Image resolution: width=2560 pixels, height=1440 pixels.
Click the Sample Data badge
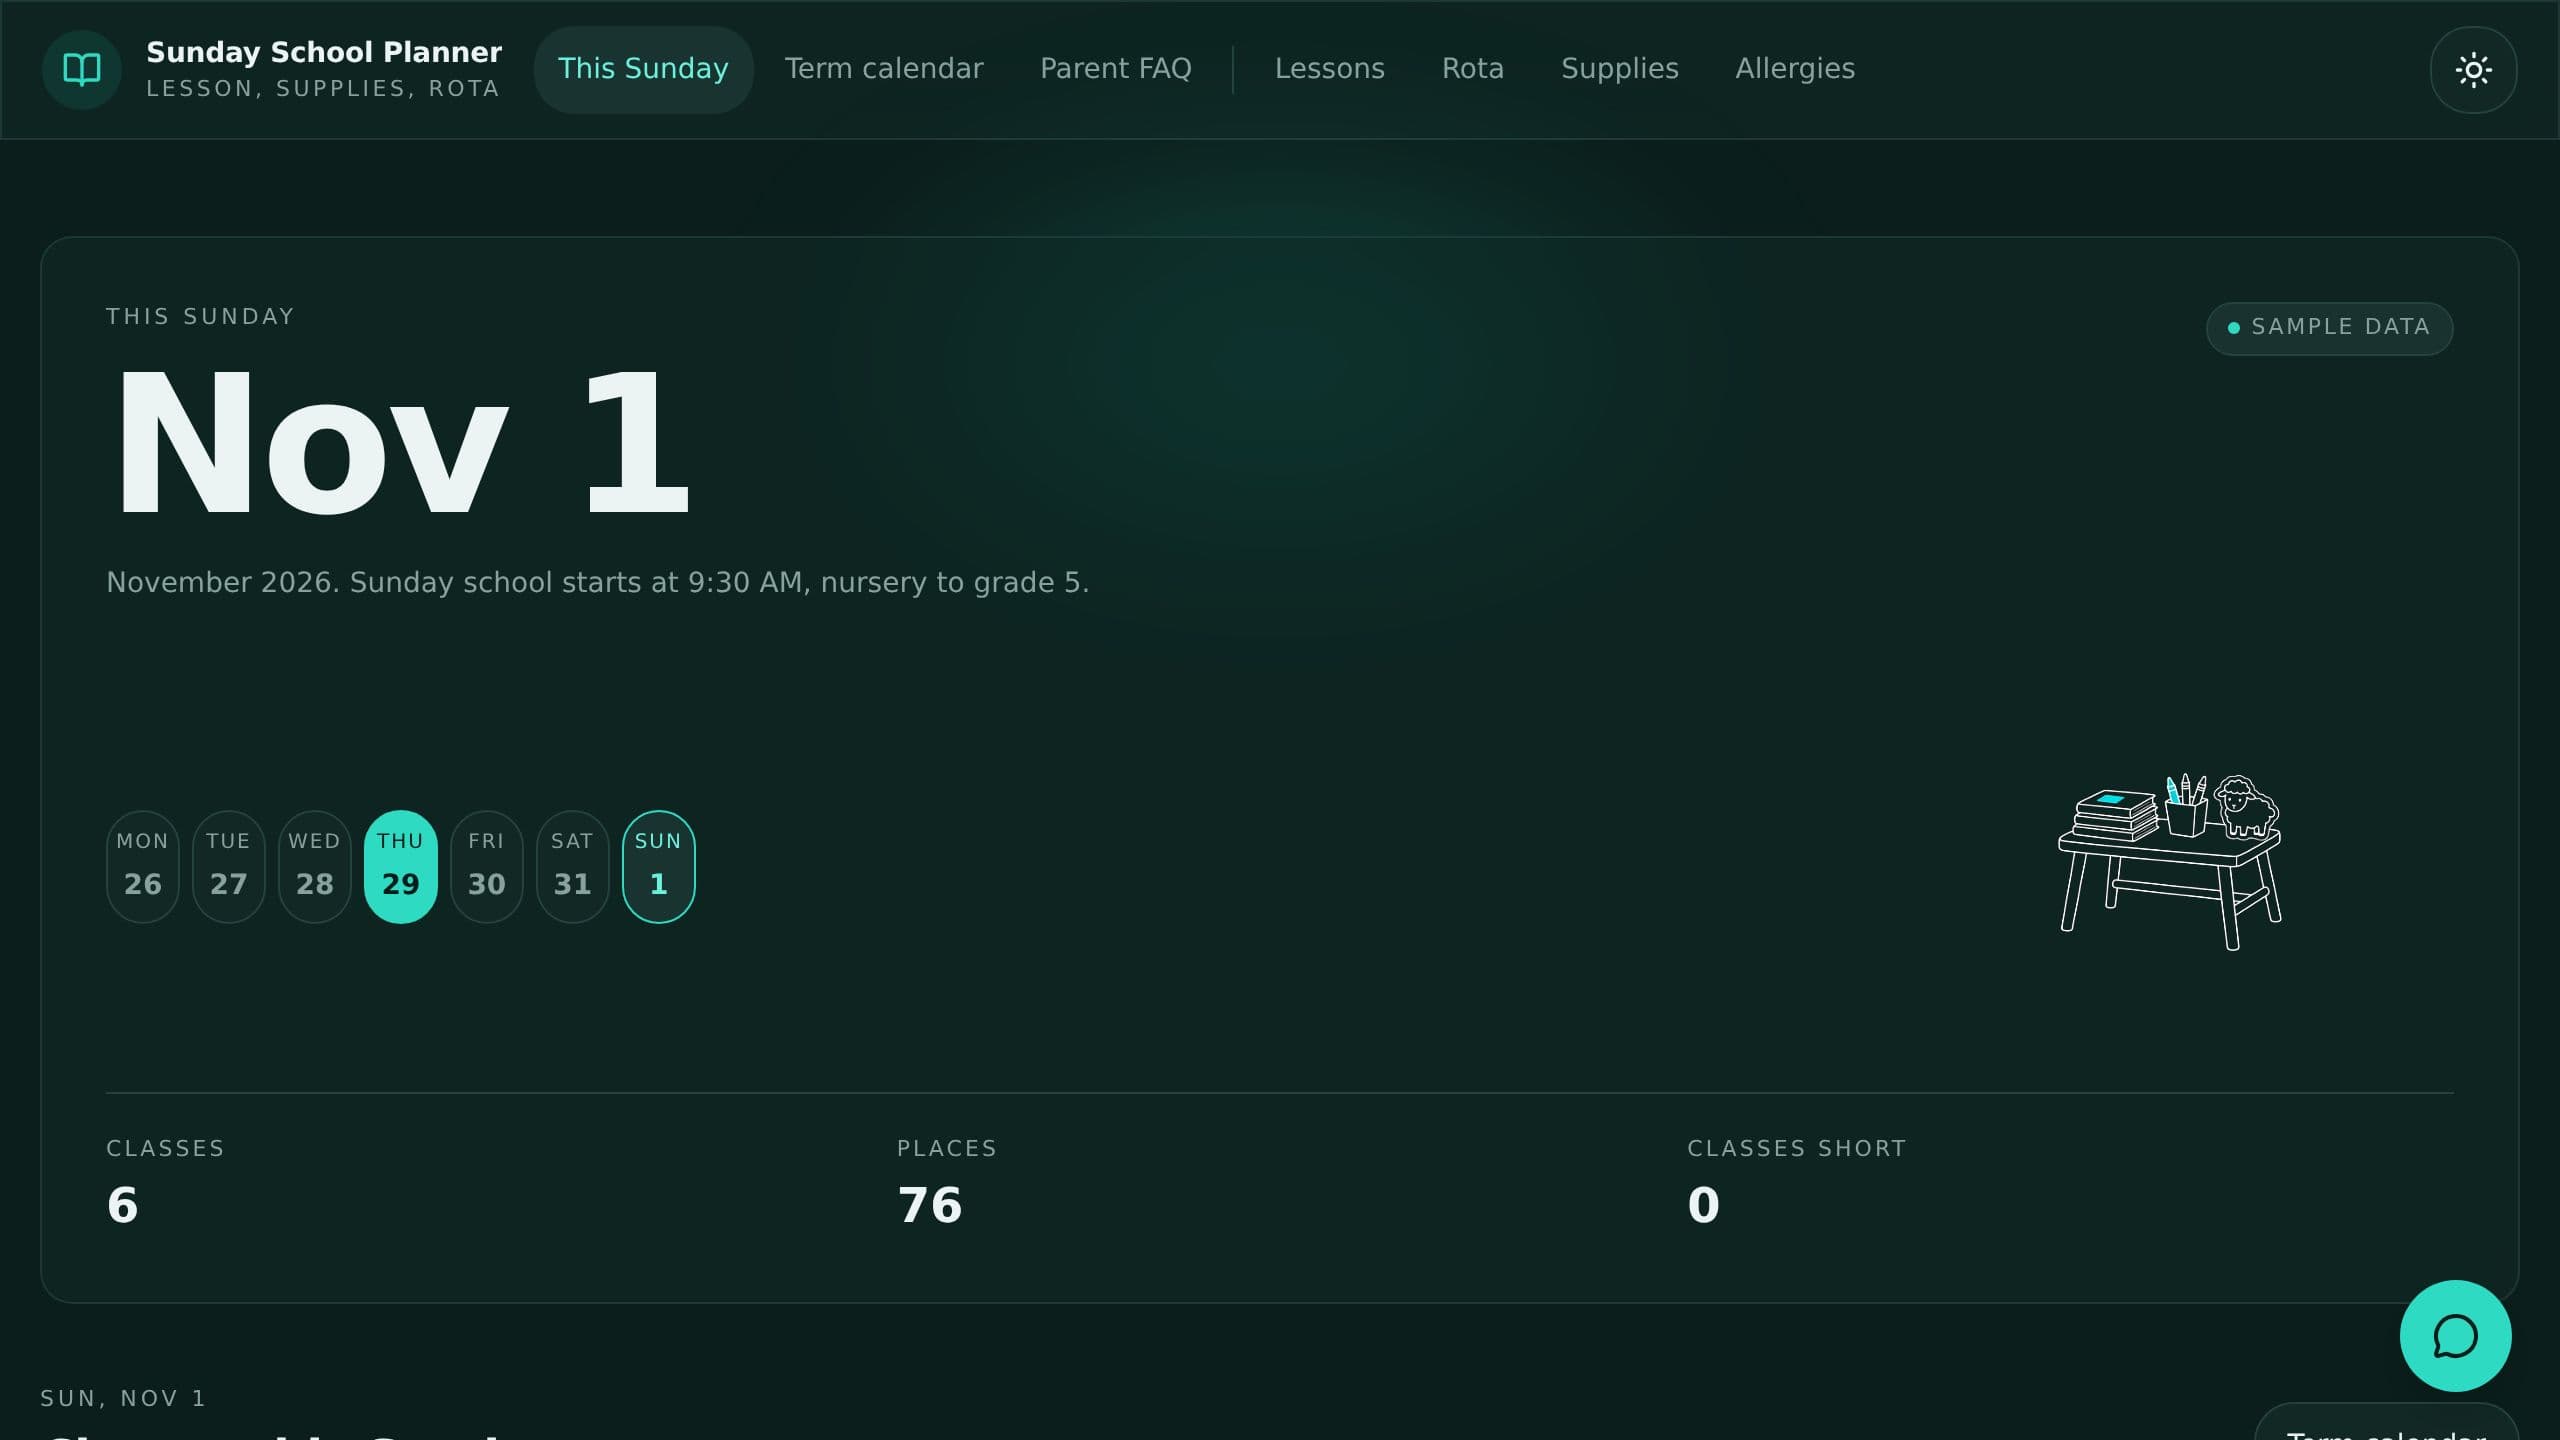[x=2329, y=328]
